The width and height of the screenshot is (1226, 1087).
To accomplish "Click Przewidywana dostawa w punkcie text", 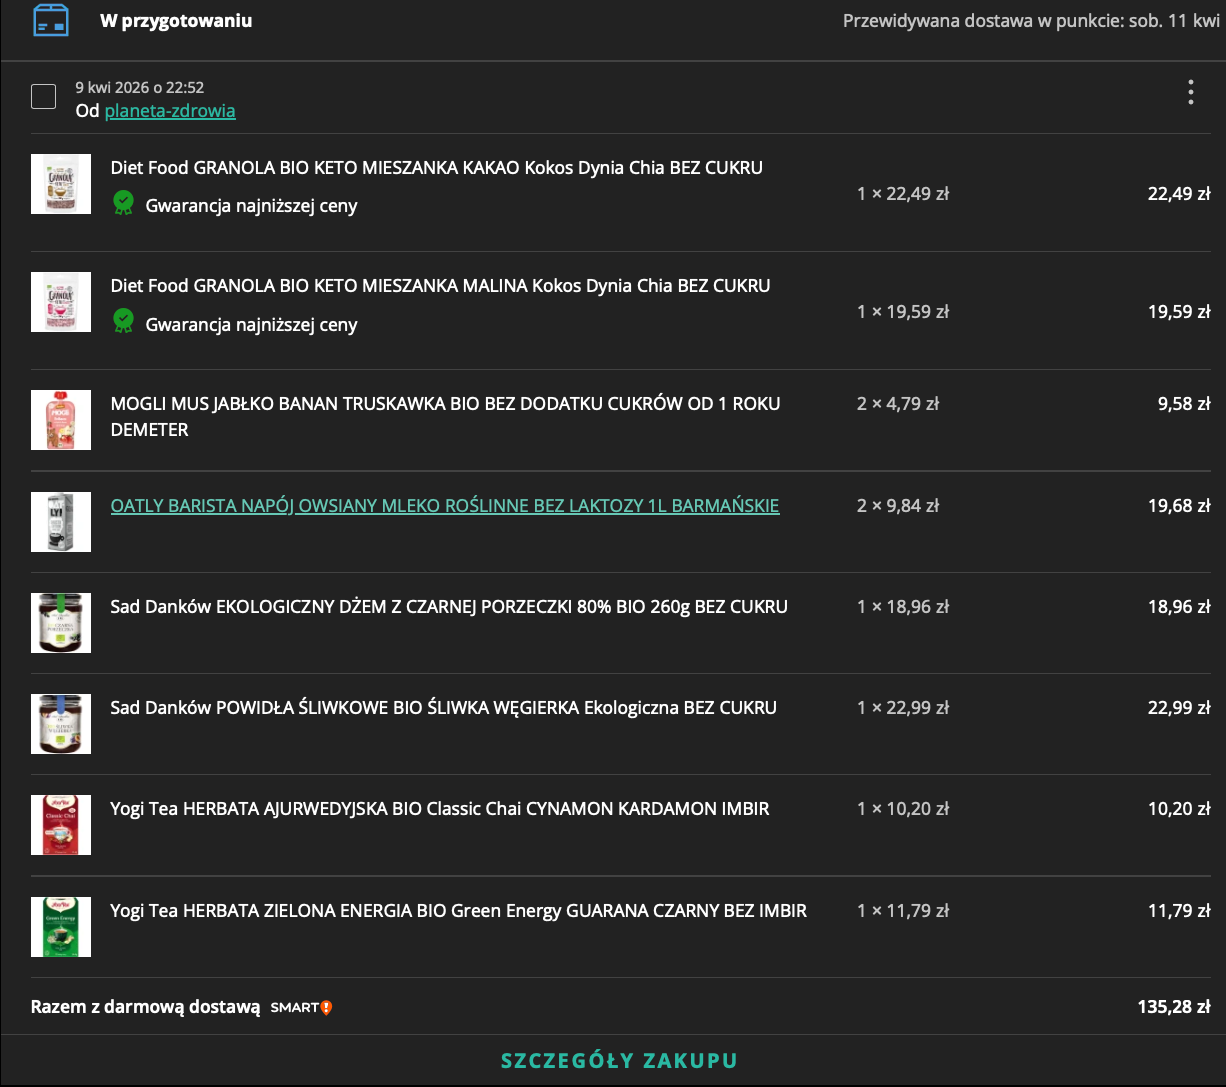I will (1031, 21).
